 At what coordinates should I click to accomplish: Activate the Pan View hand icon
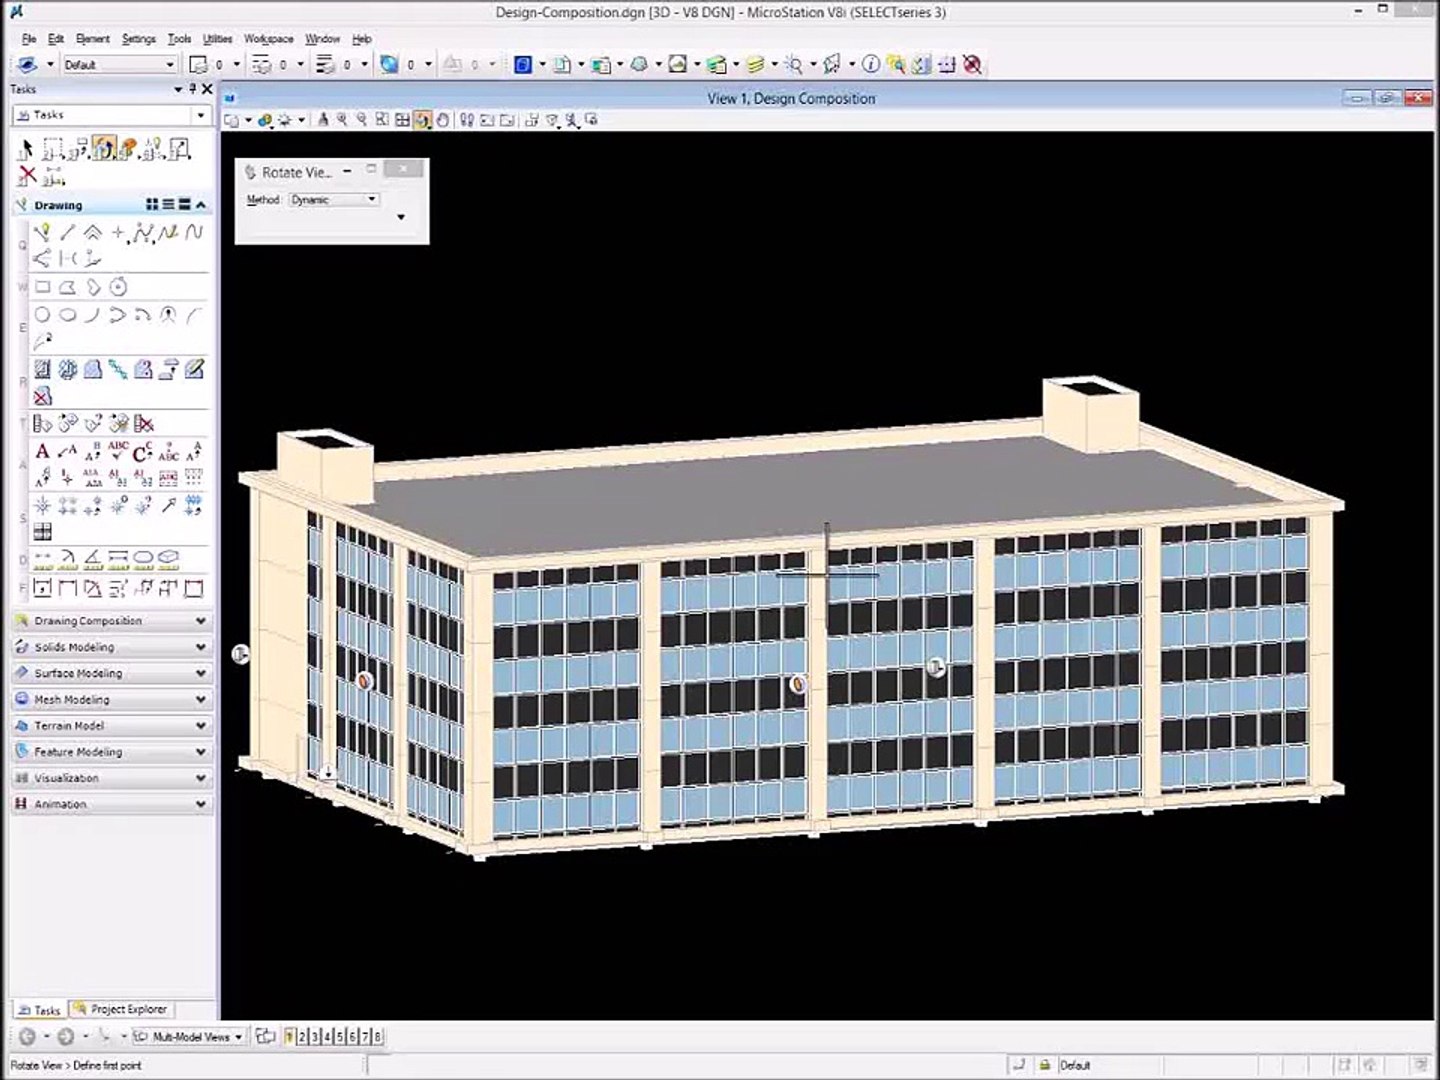pyautogui.click(x=443, y=120)
